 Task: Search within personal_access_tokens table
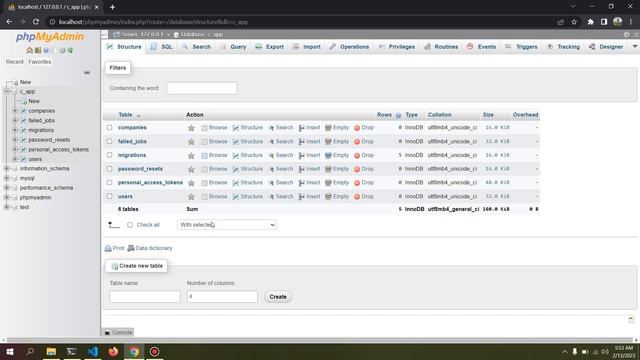281,182
